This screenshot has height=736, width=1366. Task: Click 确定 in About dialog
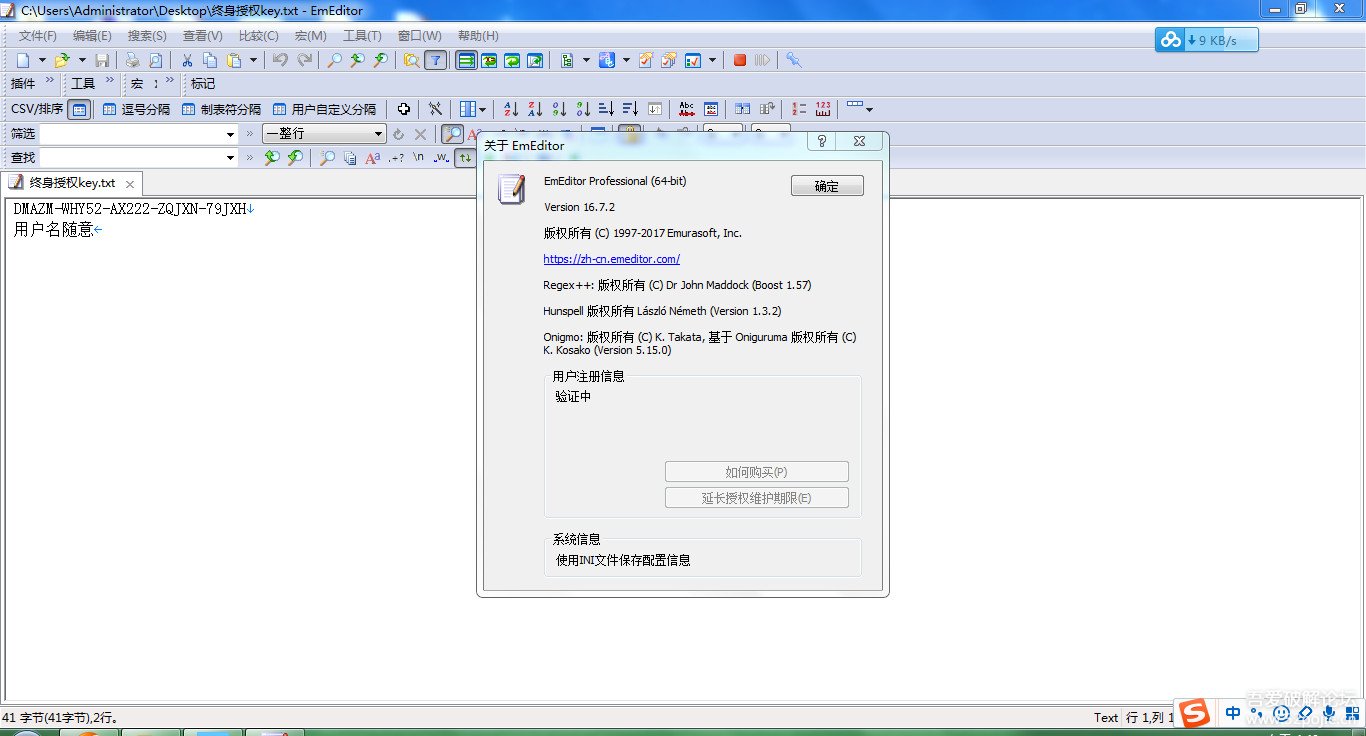(827, 186)
